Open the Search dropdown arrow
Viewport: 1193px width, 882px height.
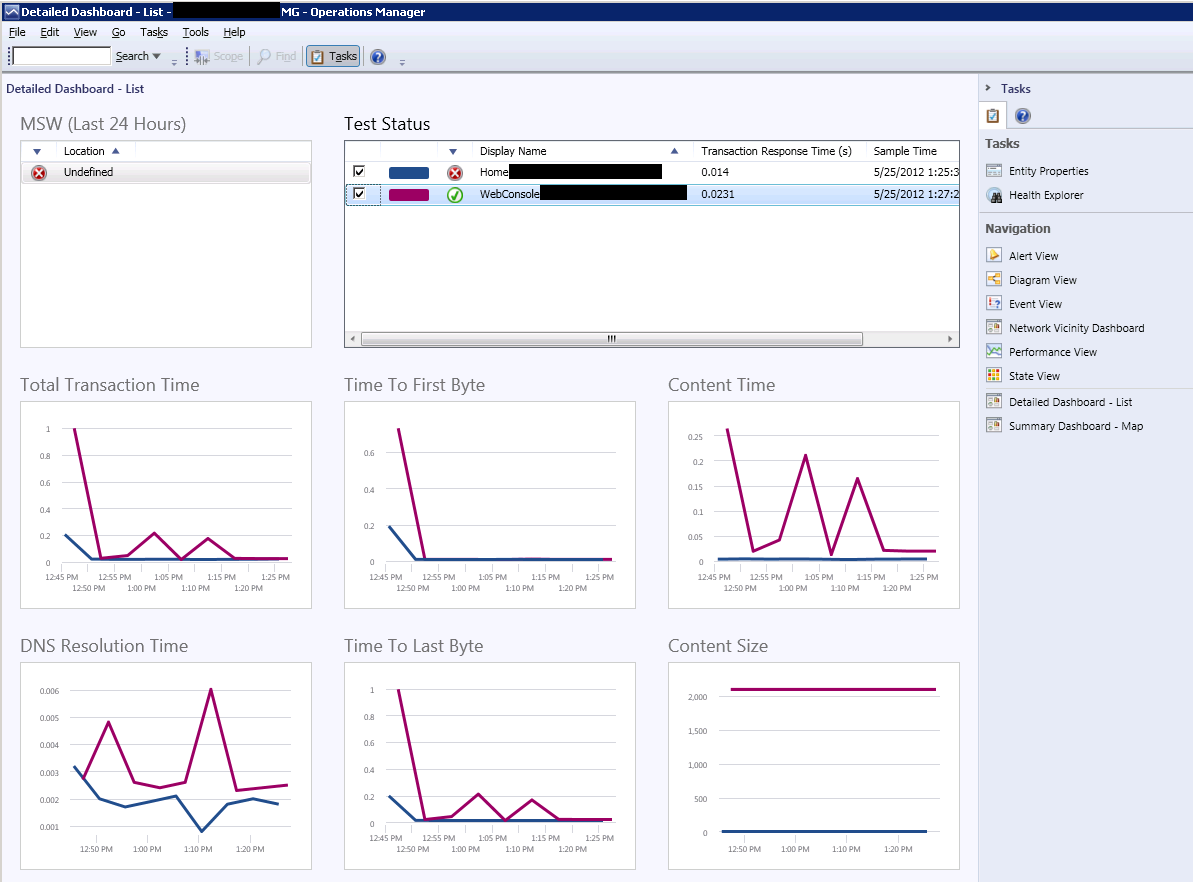[x=157, y=56]
